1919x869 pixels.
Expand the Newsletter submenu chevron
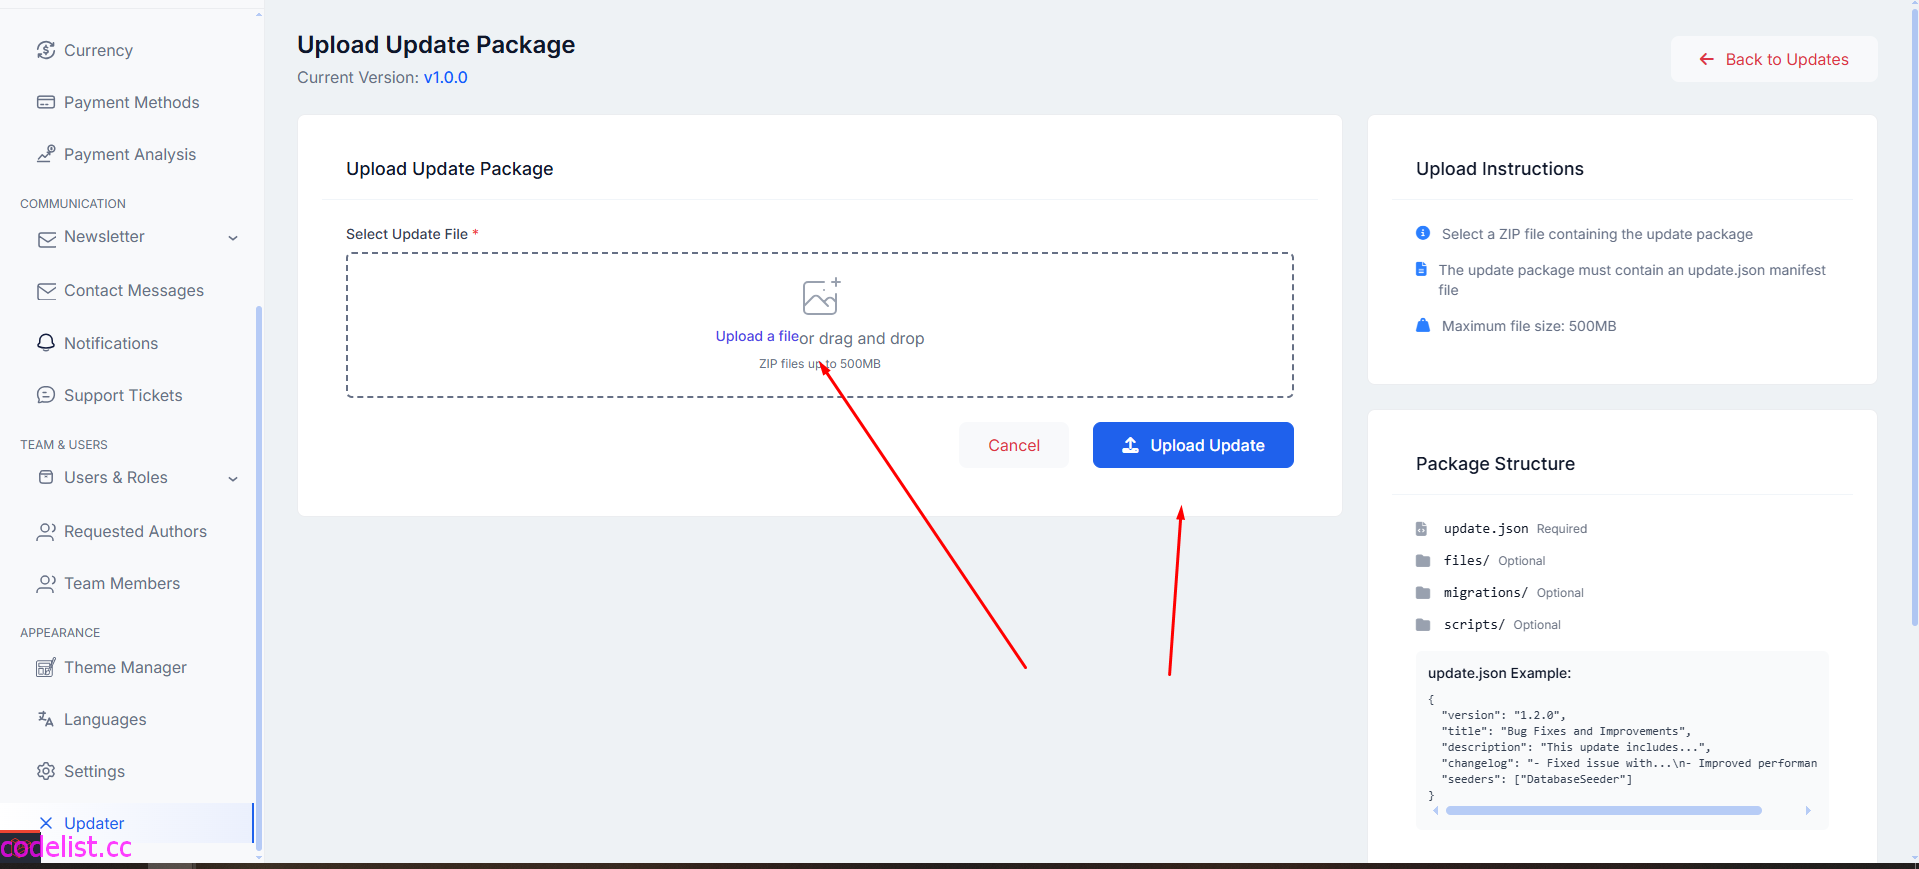pos(233,238)
